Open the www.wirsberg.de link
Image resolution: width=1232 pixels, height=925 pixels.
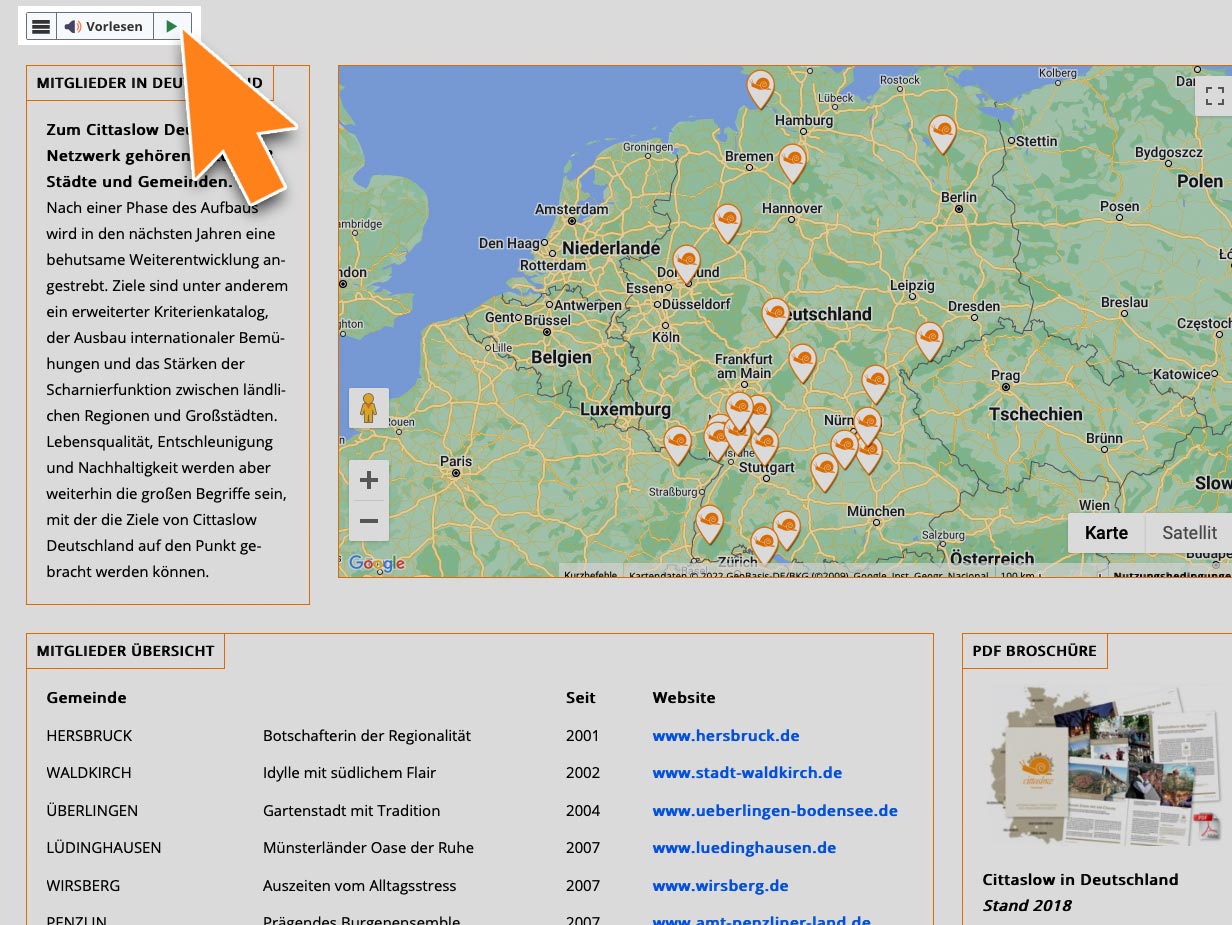[720, 886]
